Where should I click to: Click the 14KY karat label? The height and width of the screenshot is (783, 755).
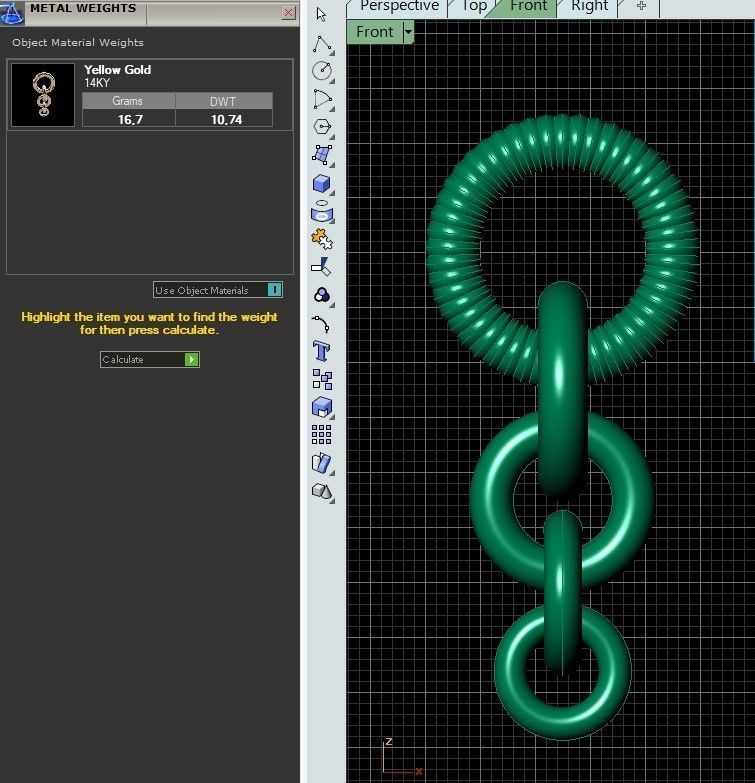pyautogui.click(x=97, y=83)
